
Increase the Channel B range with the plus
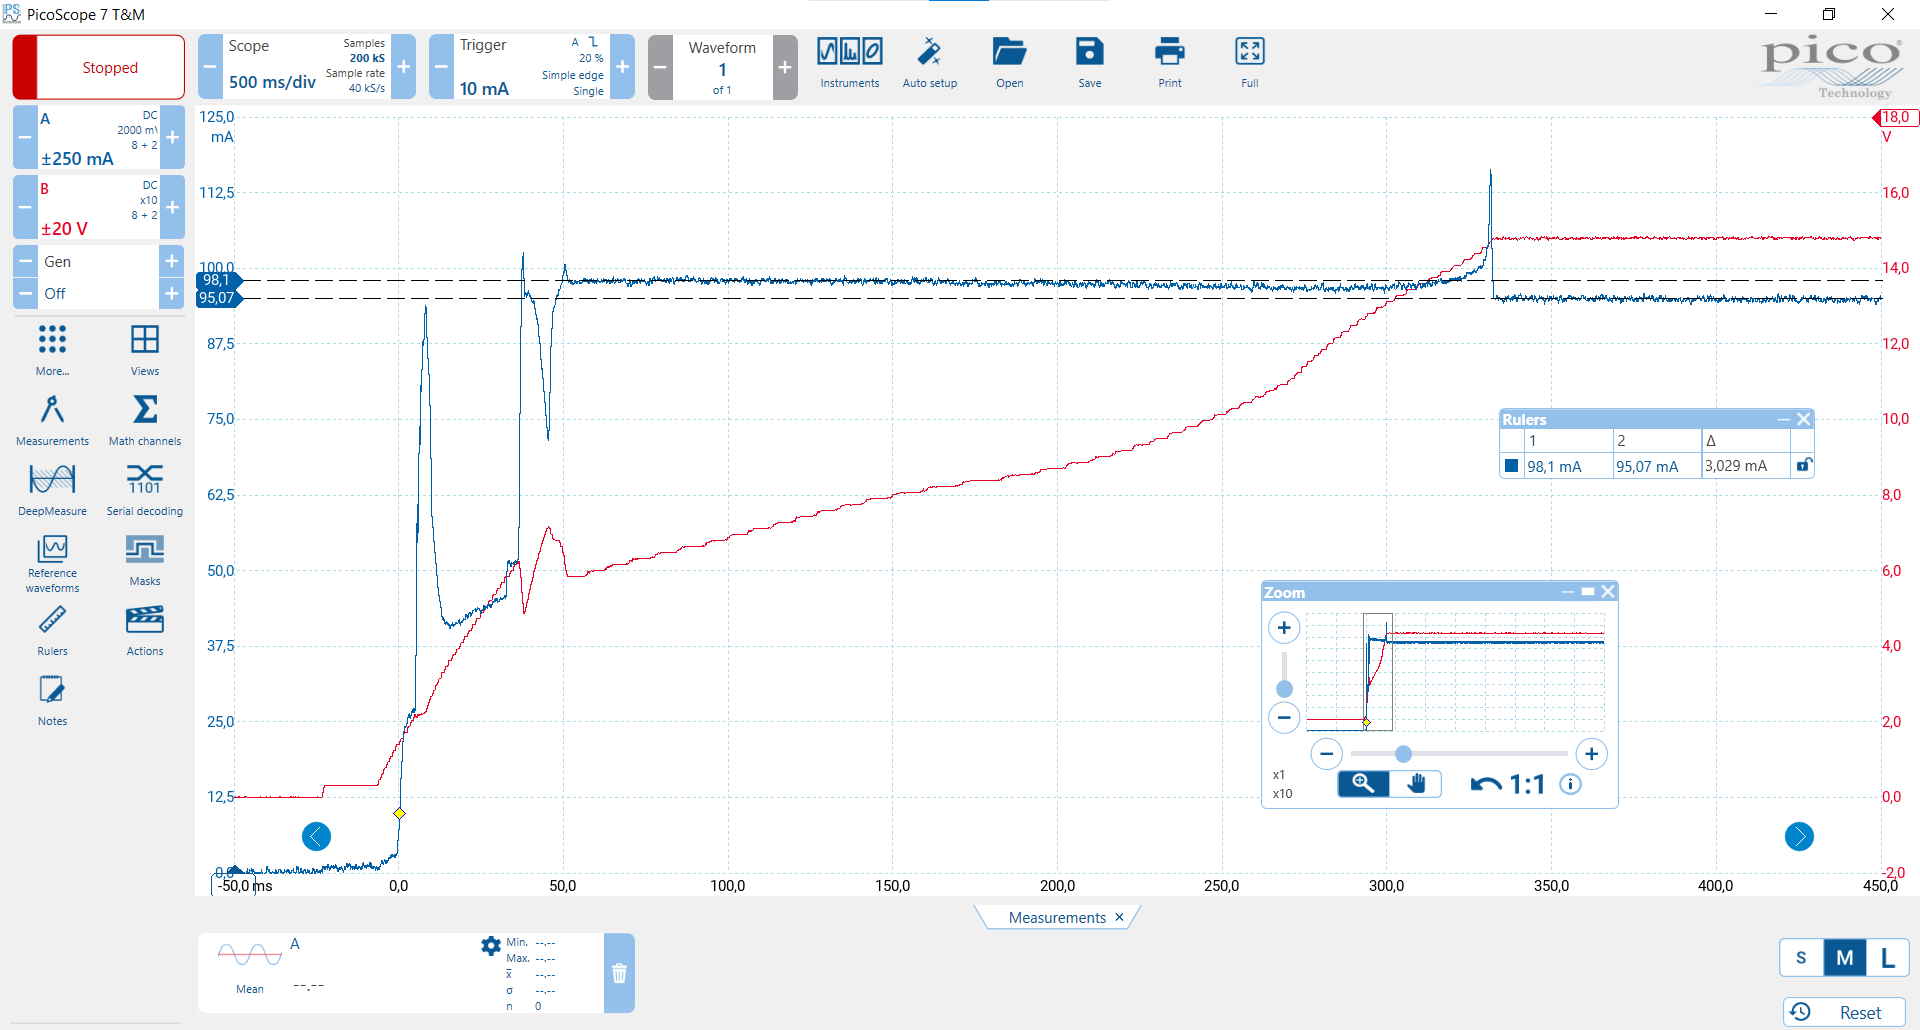pos(172,207)
